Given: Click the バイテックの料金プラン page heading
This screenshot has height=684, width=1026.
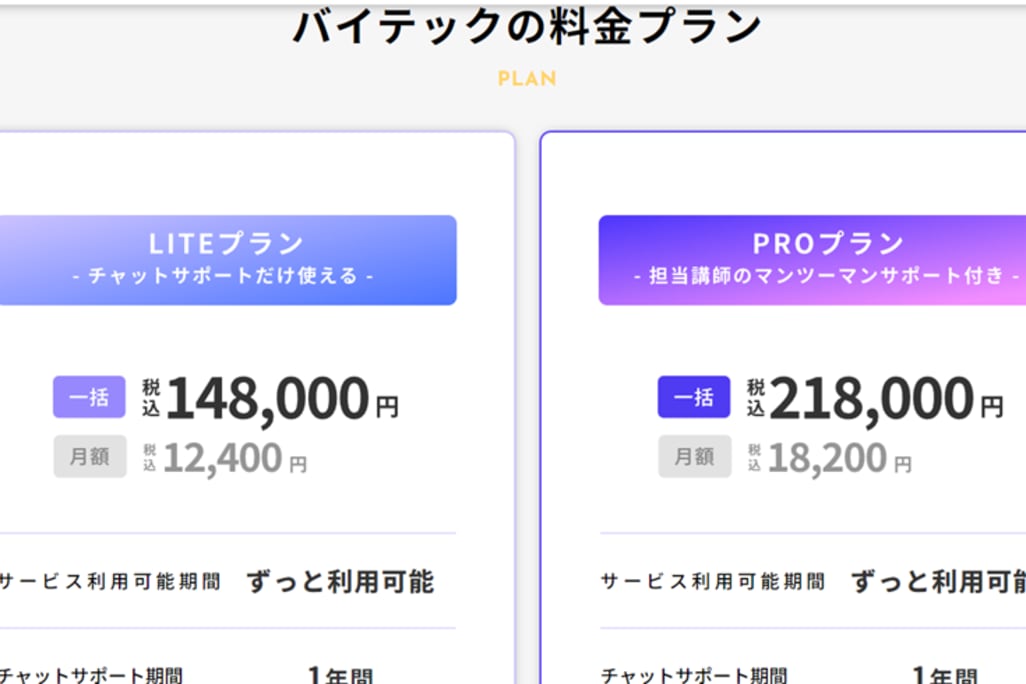Looking at the screenshot, I should tap(527, 26).
